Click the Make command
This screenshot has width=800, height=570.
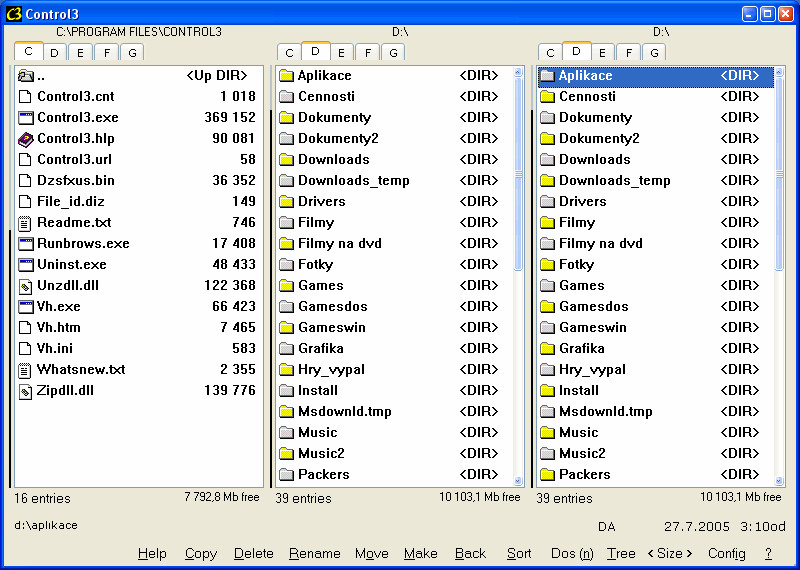pyautogui.click(x=420, y=554)
